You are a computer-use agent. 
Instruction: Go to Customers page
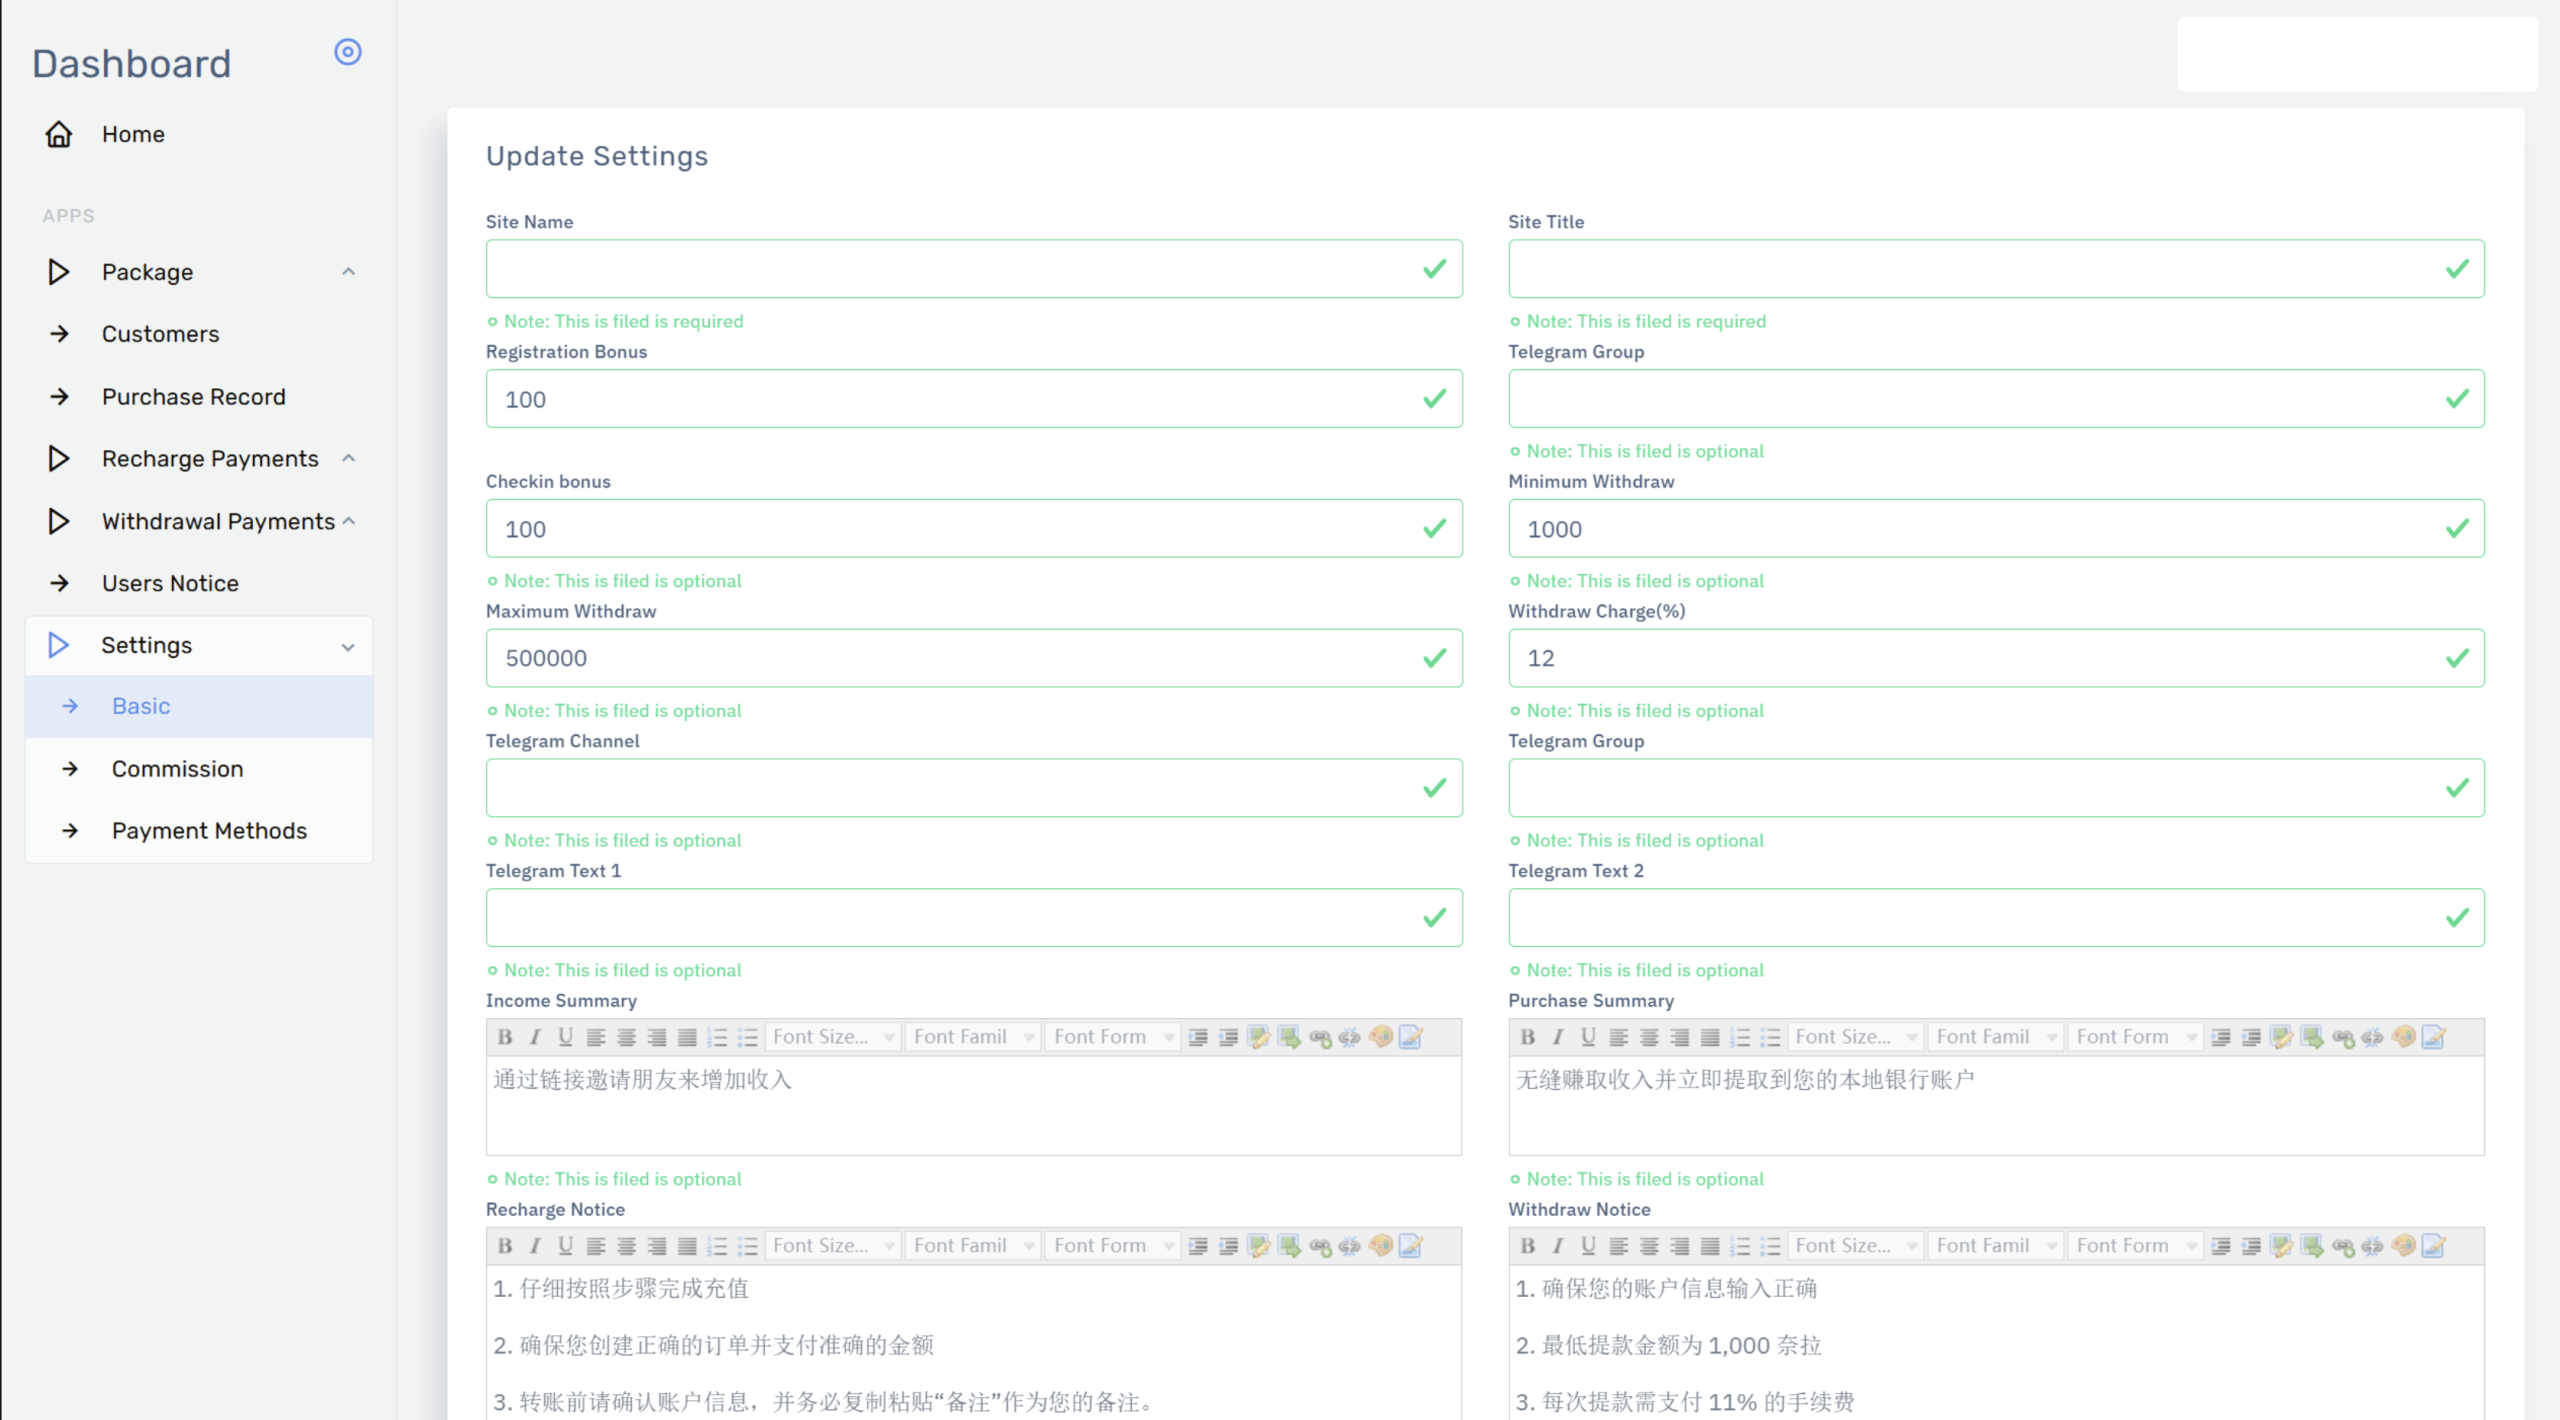[160, 334]
